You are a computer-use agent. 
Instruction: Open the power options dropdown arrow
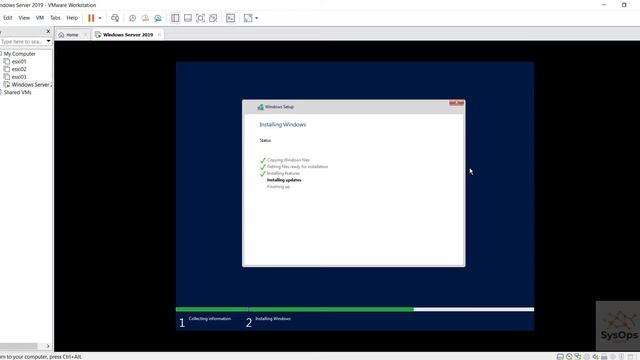click(100, 18)
